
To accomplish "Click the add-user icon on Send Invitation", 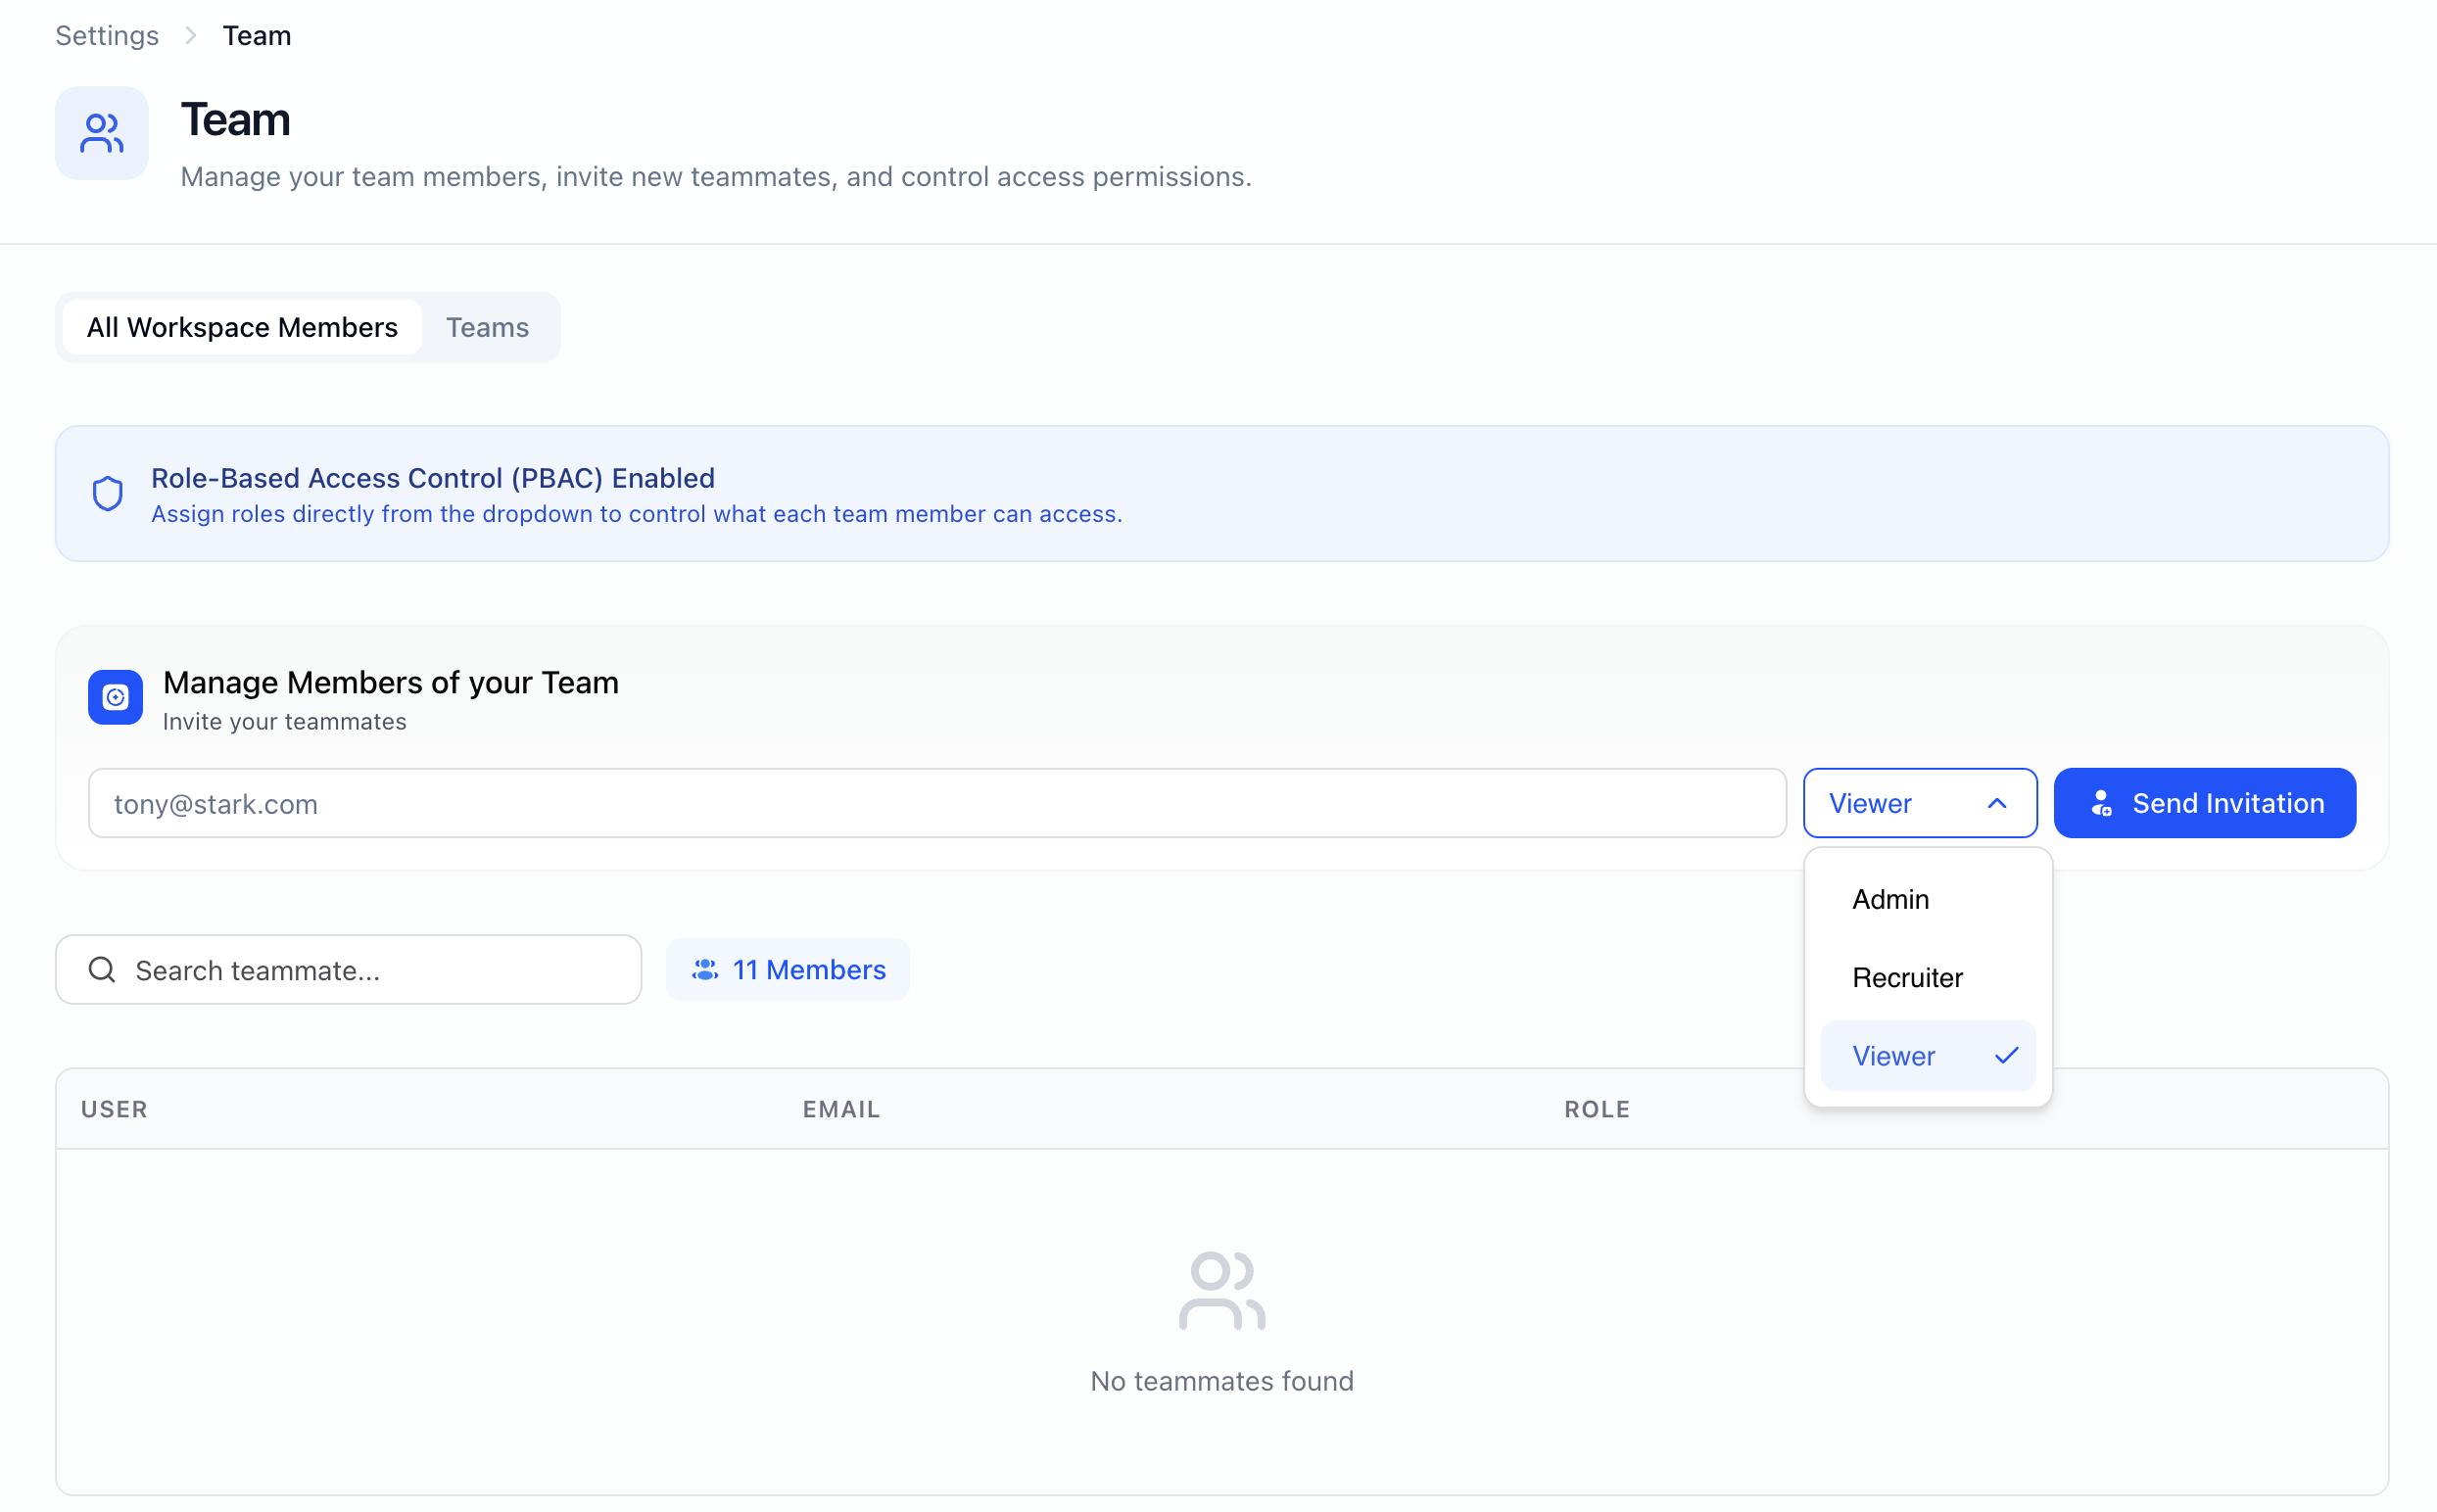I will pos(2101,803).
